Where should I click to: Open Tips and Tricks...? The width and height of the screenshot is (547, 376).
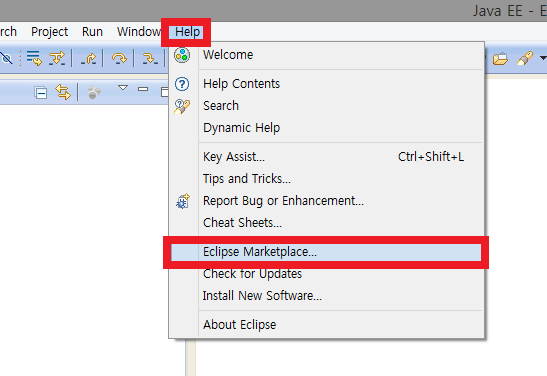[x=327, y=179]
